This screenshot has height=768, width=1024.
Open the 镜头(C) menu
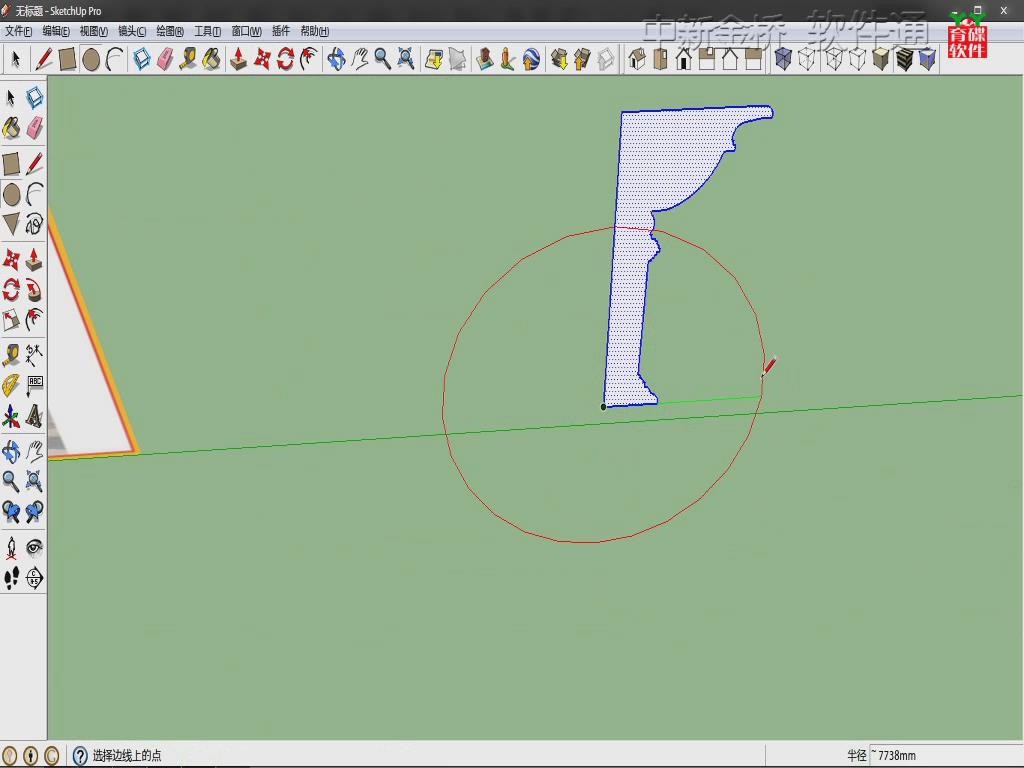pos(132,31)
